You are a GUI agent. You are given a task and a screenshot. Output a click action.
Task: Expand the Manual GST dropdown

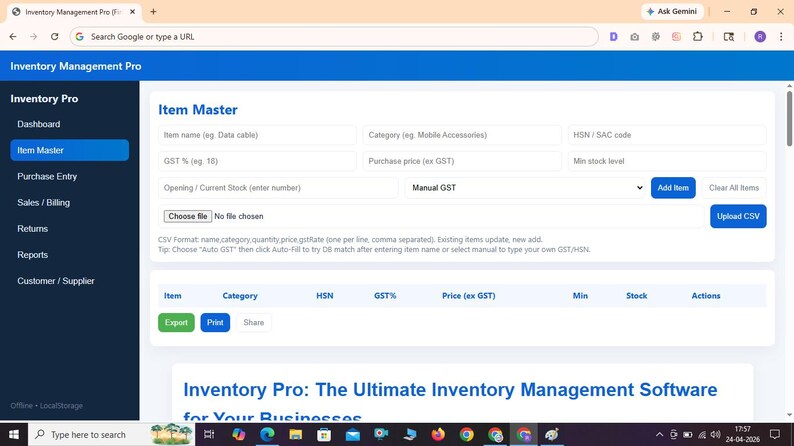(x=525, y=188)
